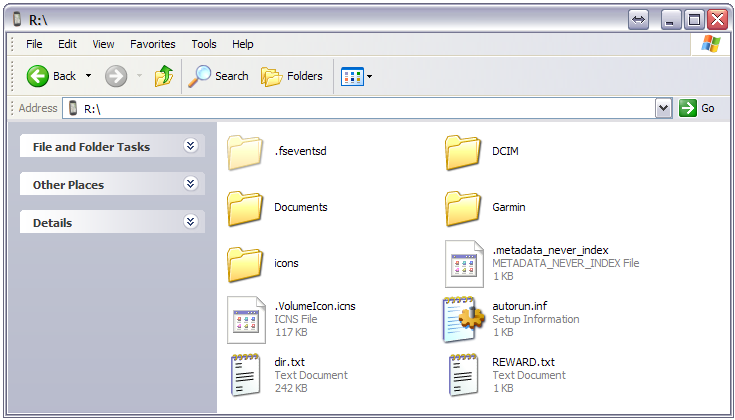The height and width of the screenshot is (420, 735).
Task: Open Back history dropdown arrow
Action: coord(88,76)
